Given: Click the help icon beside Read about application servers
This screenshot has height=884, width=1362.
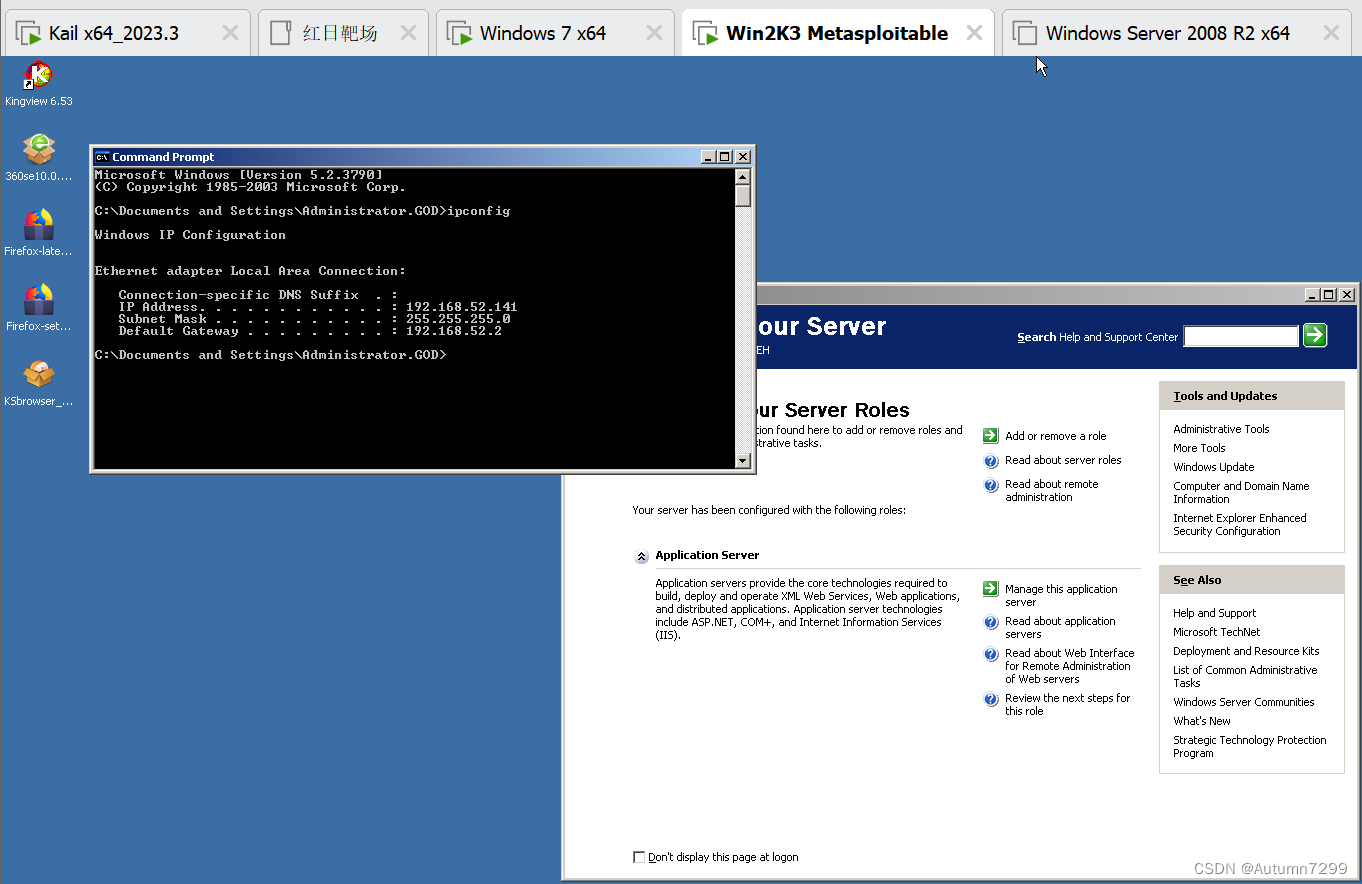Looking at the screenshot, I should click(x=990, y=622).
